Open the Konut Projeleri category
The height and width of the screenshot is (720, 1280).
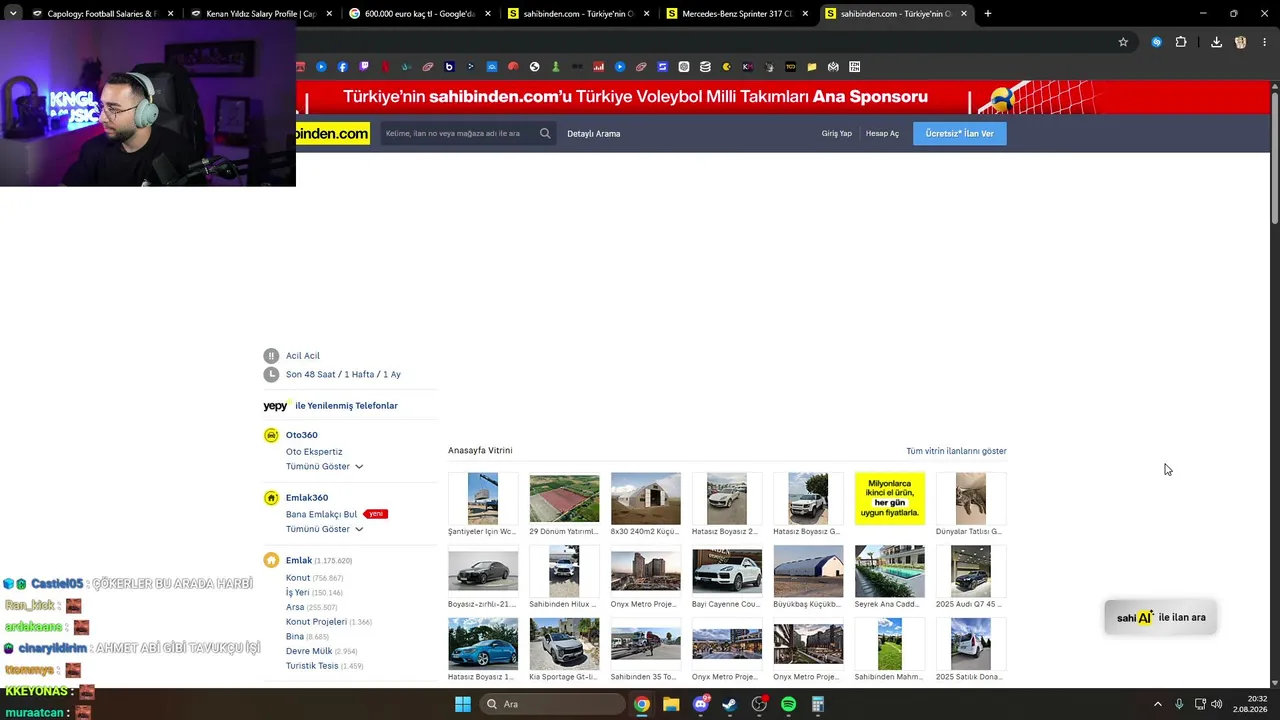(316, 622)
